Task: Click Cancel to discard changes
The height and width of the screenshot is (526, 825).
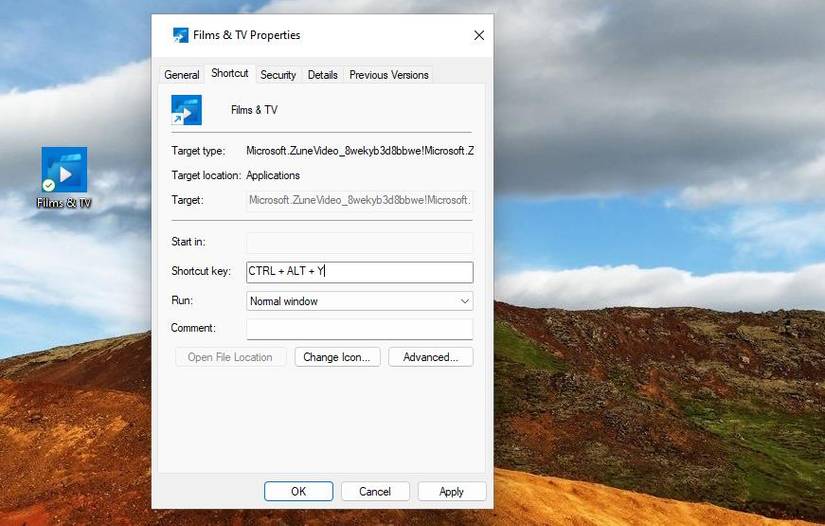Action: [375, 491]
